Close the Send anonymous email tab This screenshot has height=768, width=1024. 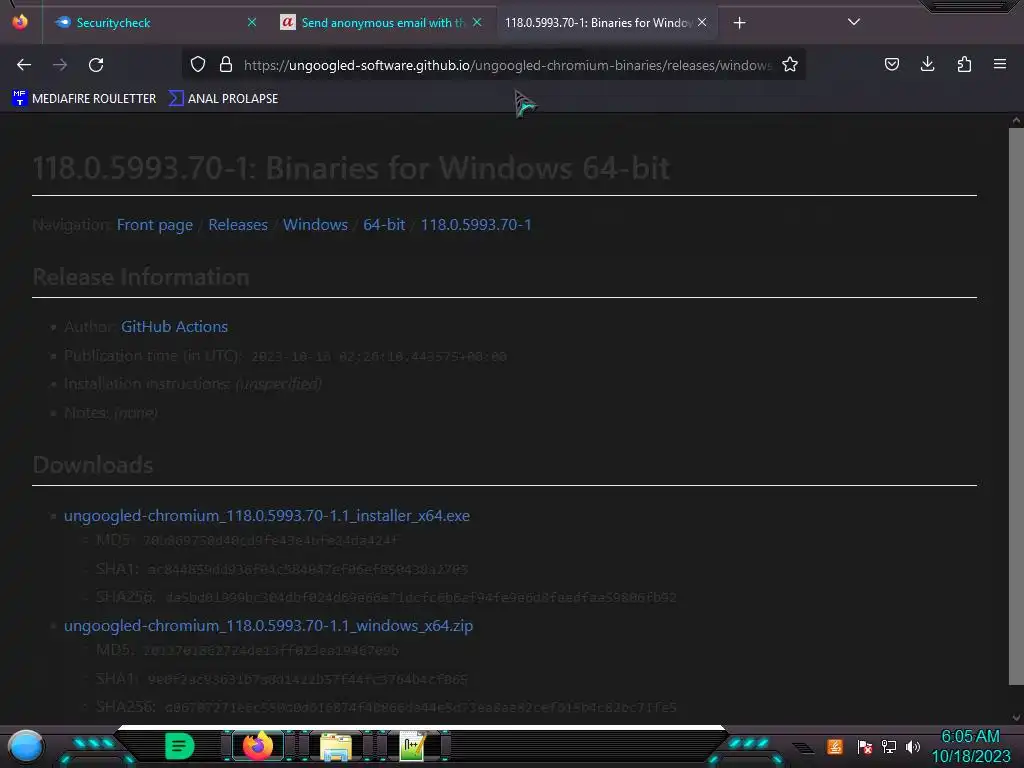pos(477,22)
